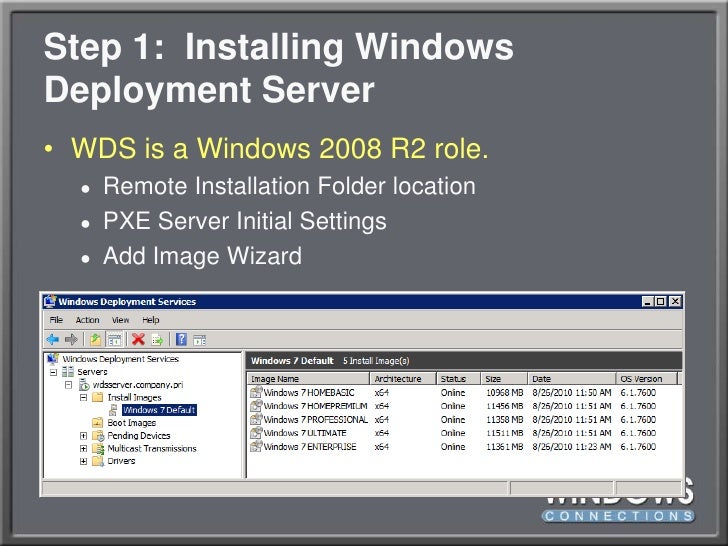Click the 11358 MB size cell
Viewport: 728px width, 546px height.
point(505,420)
